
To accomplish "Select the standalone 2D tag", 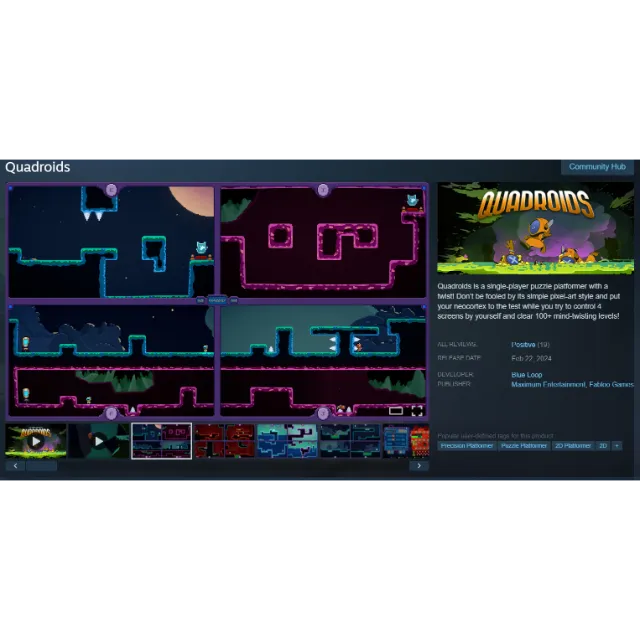I will (x=603, y=446).
